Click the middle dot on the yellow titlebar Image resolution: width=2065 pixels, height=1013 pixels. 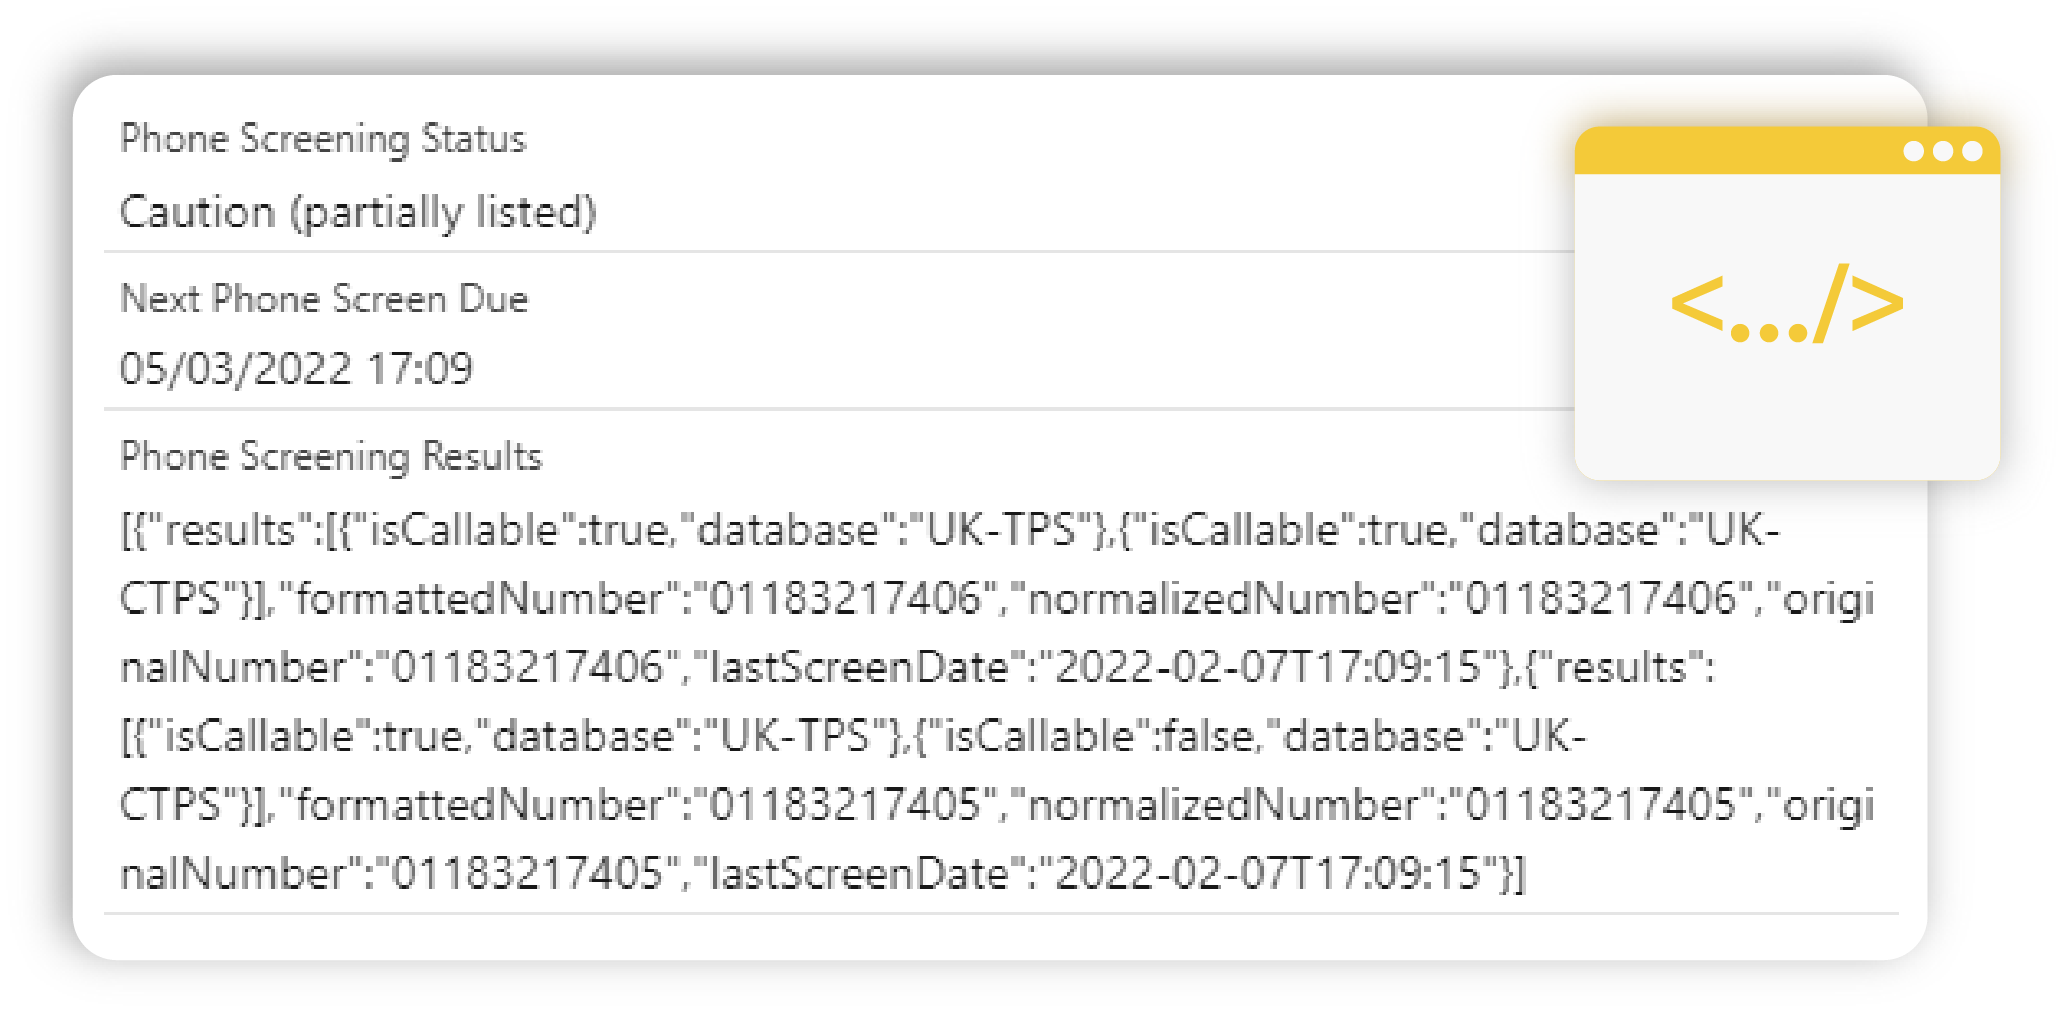1945,152
